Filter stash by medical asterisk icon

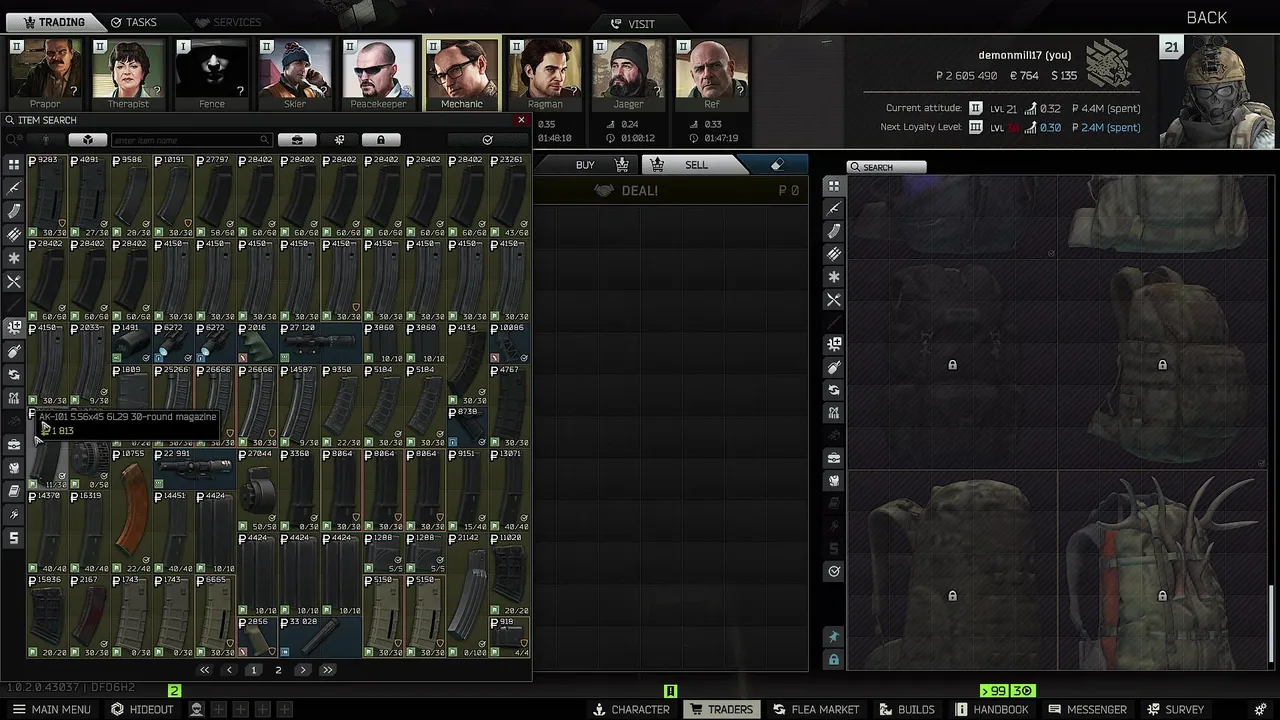point(834,277)
